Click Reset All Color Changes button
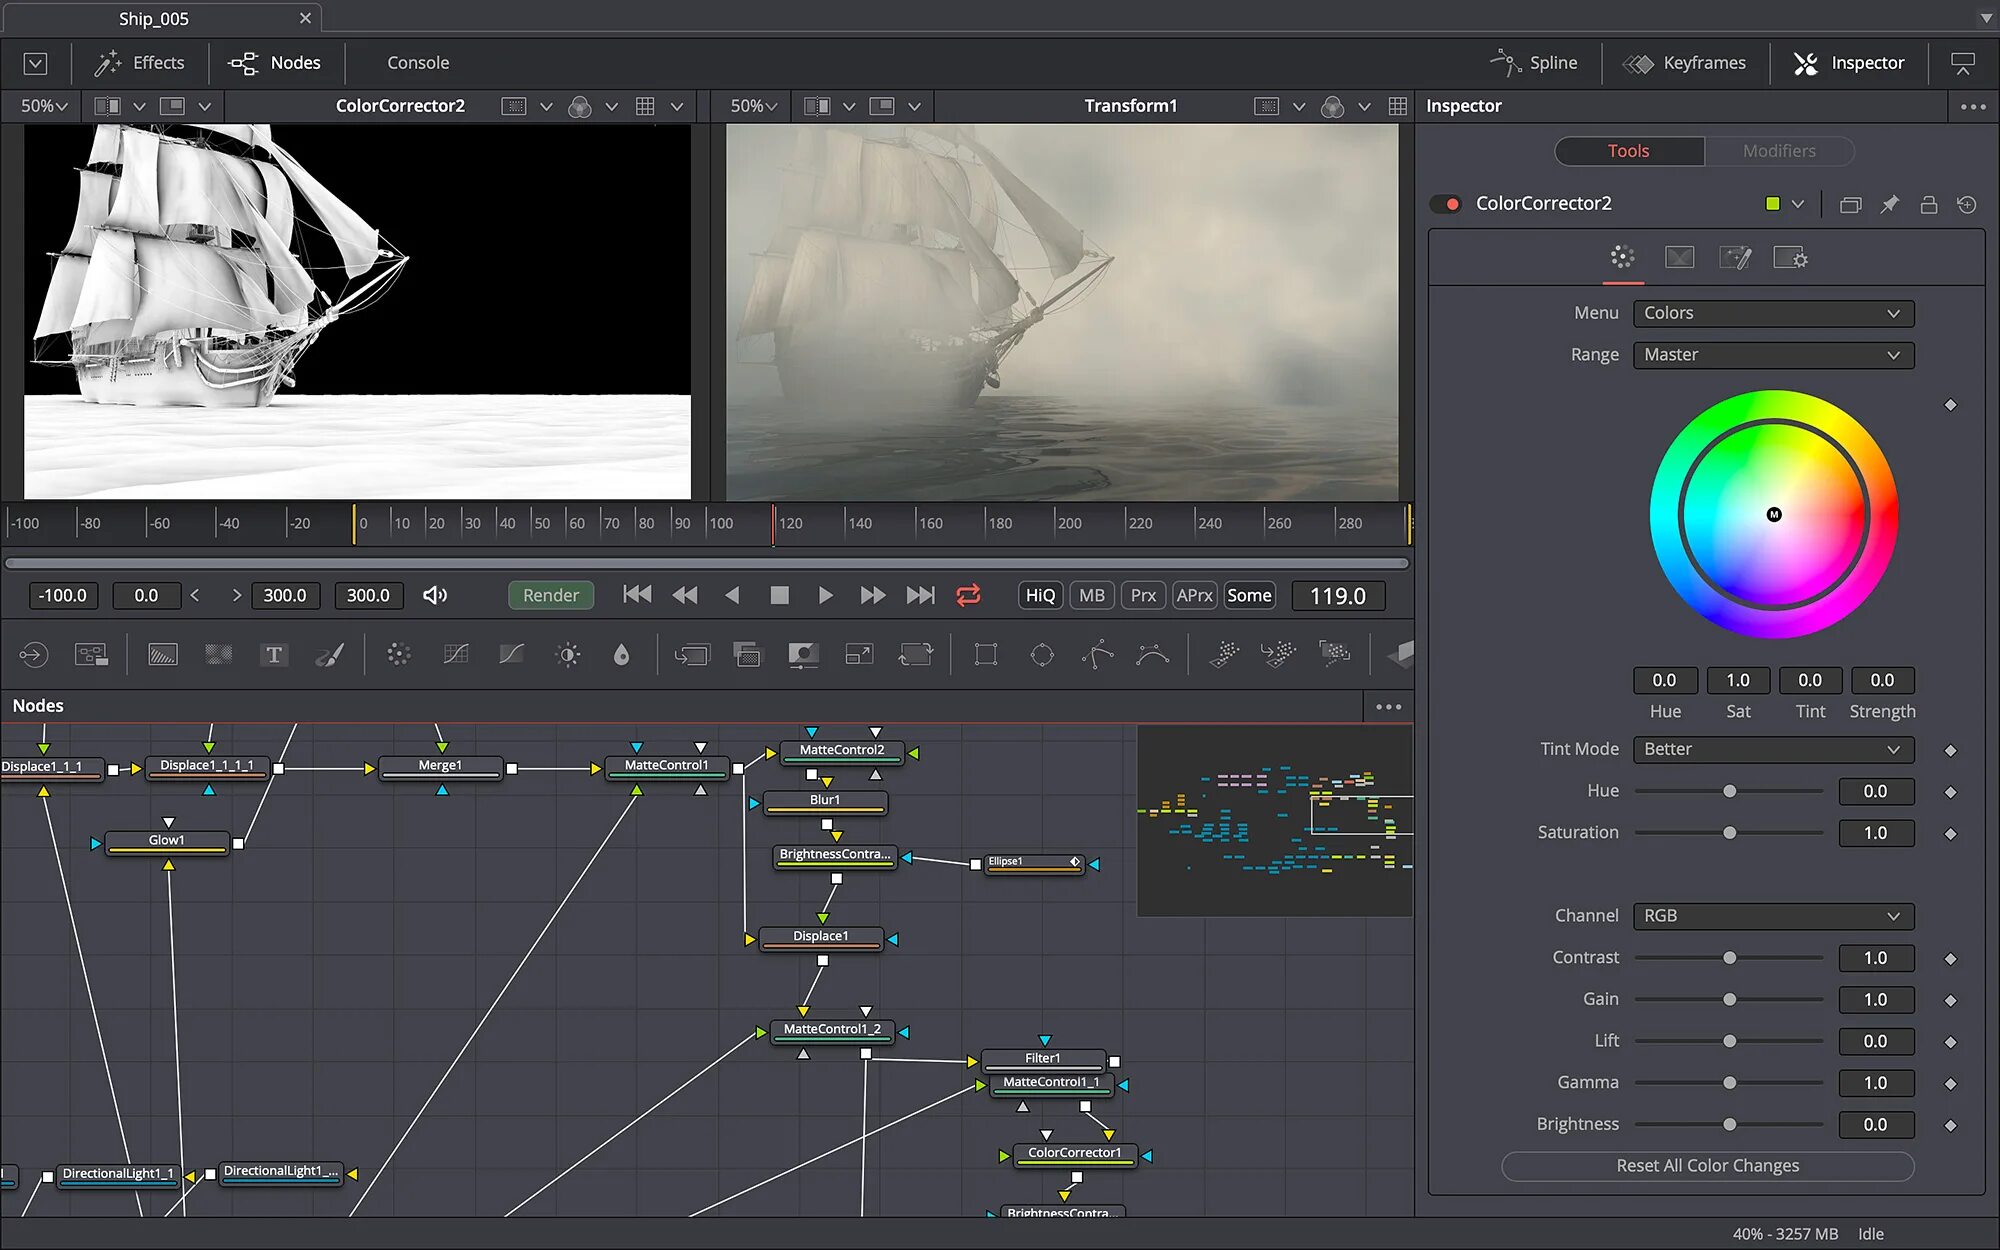 [x=1707, y=1166]
